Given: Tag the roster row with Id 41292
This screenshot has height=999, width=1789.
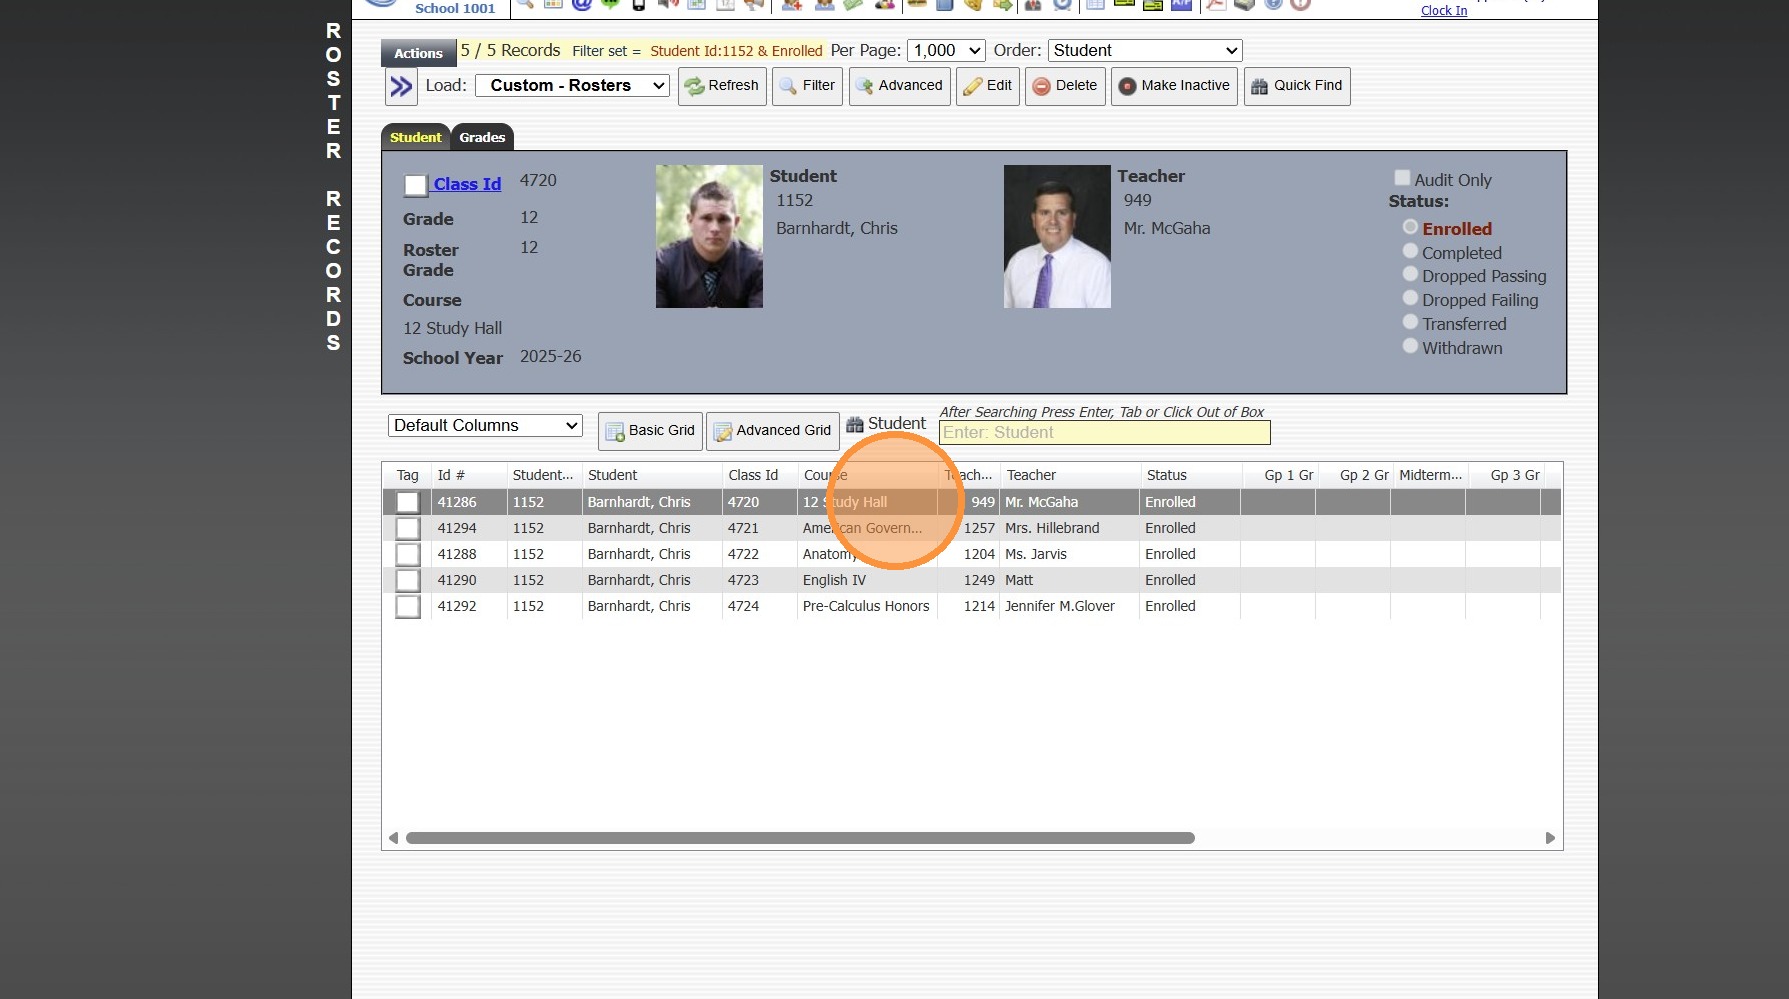Looking at the screenshot, I should (x=408, y=606).
